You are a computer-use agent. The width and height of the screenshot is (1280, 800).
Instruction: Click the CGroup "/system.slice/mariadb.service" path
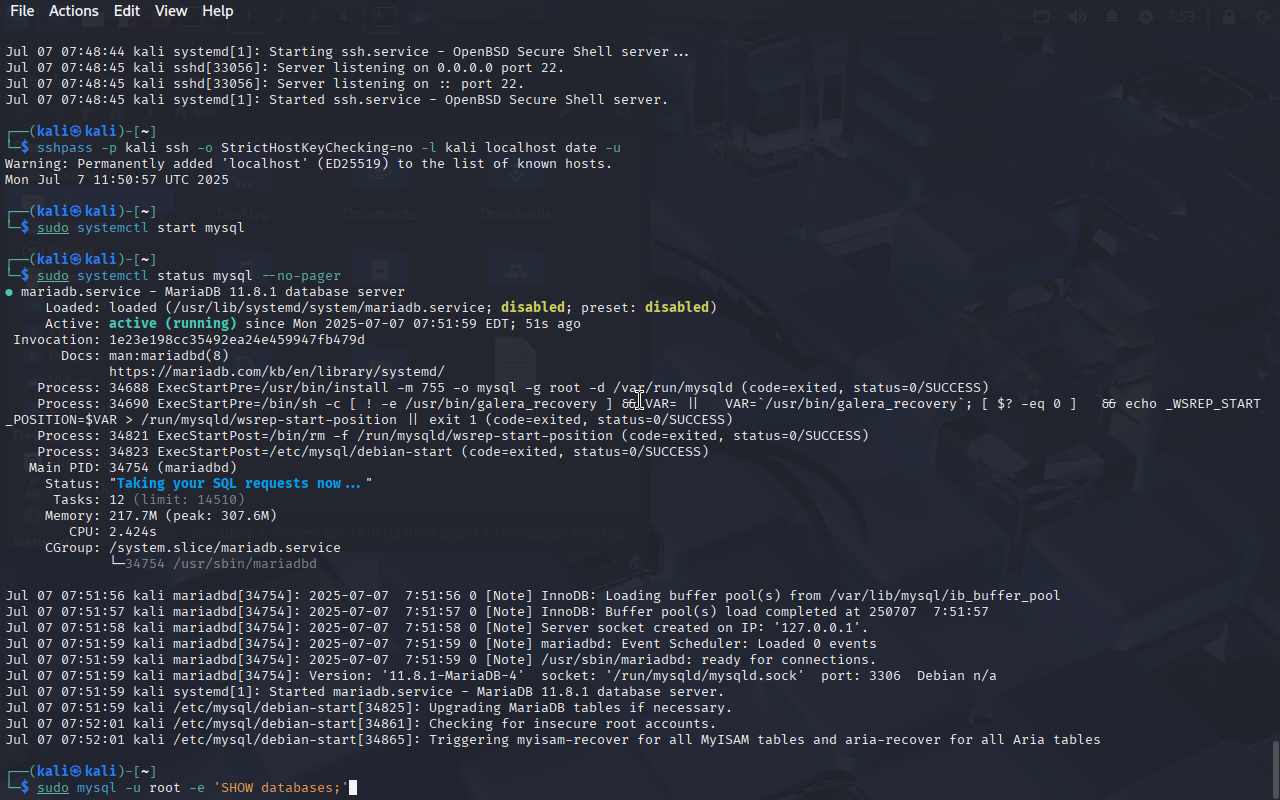(x=225, y=548)
